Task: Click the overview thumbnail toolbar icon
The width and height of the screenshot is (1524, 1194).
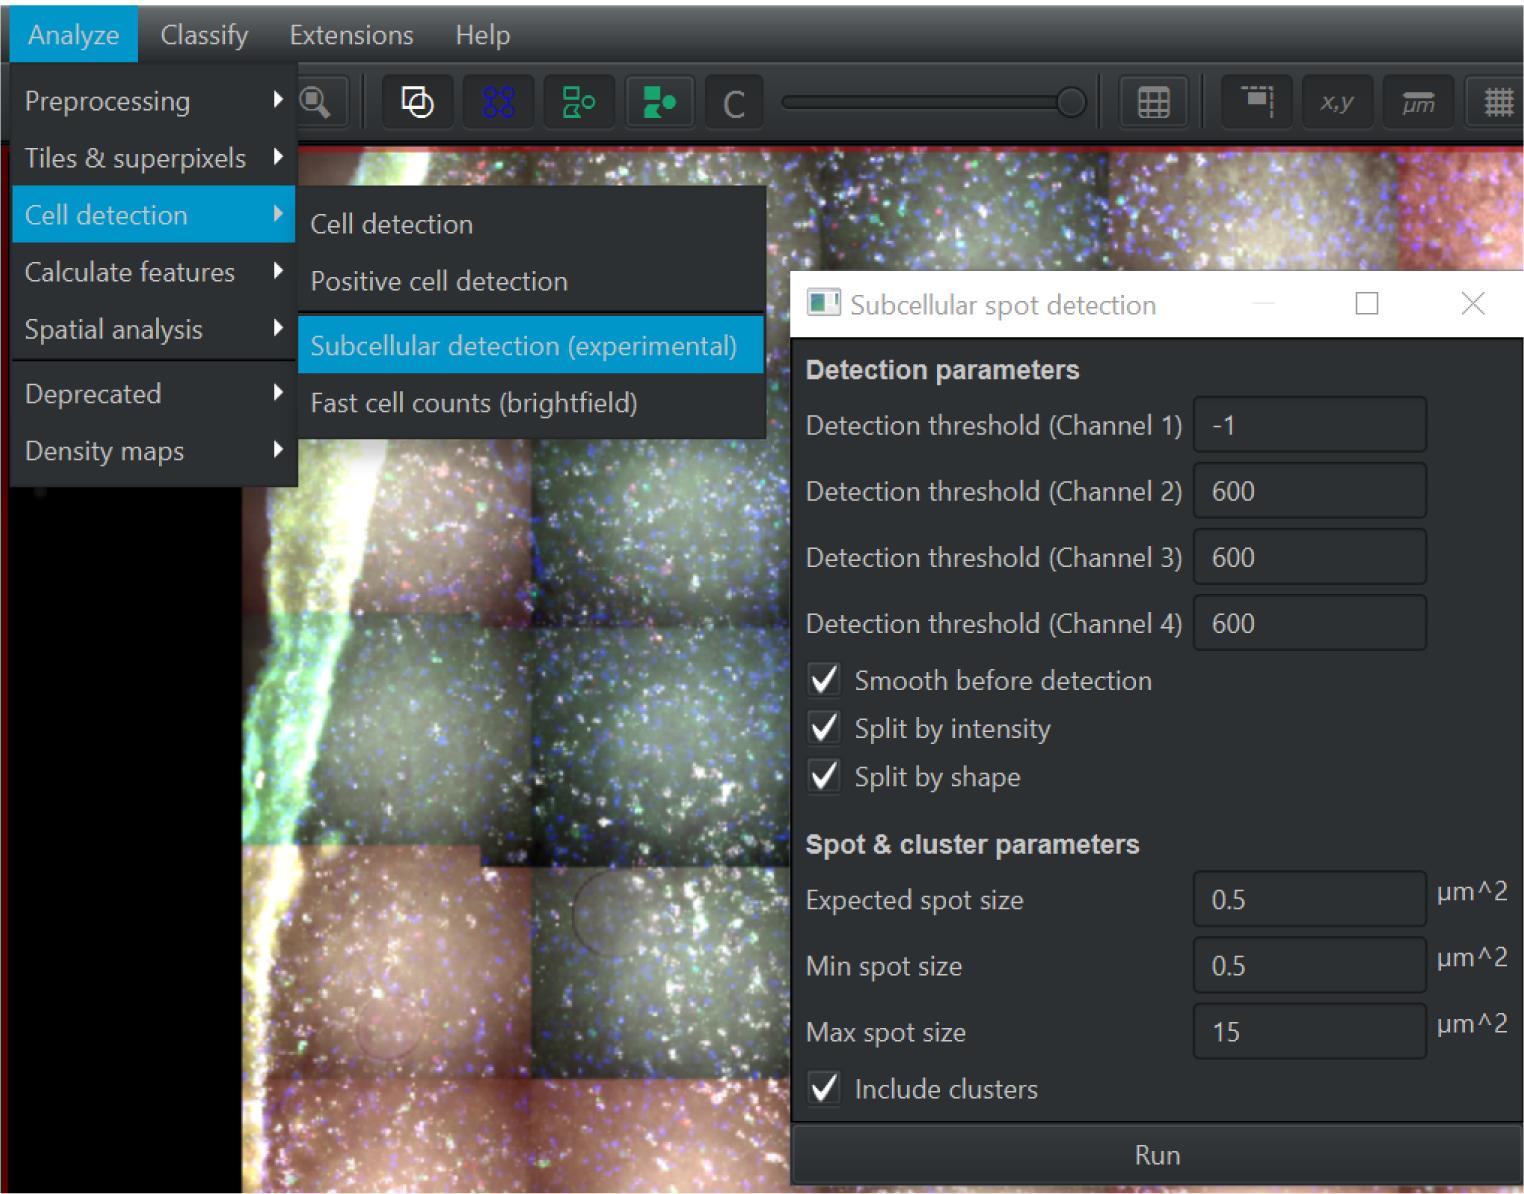Action: (1256, 102)
